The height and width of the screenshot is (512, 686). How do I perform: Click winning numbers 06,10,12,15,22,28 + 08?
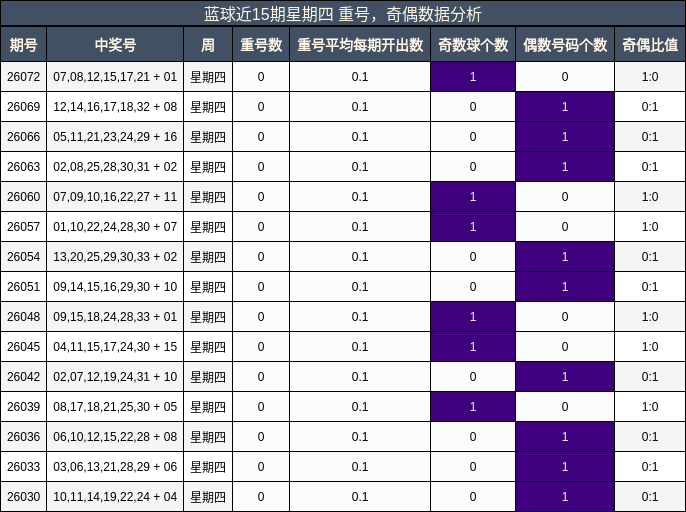115,437
